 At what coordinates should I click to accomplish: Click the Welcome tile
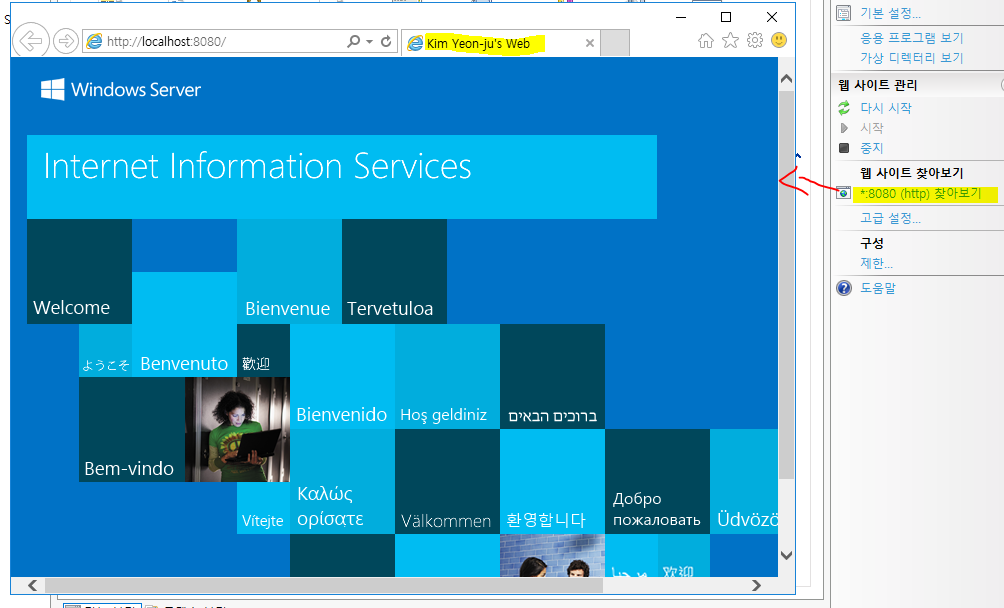79,271
